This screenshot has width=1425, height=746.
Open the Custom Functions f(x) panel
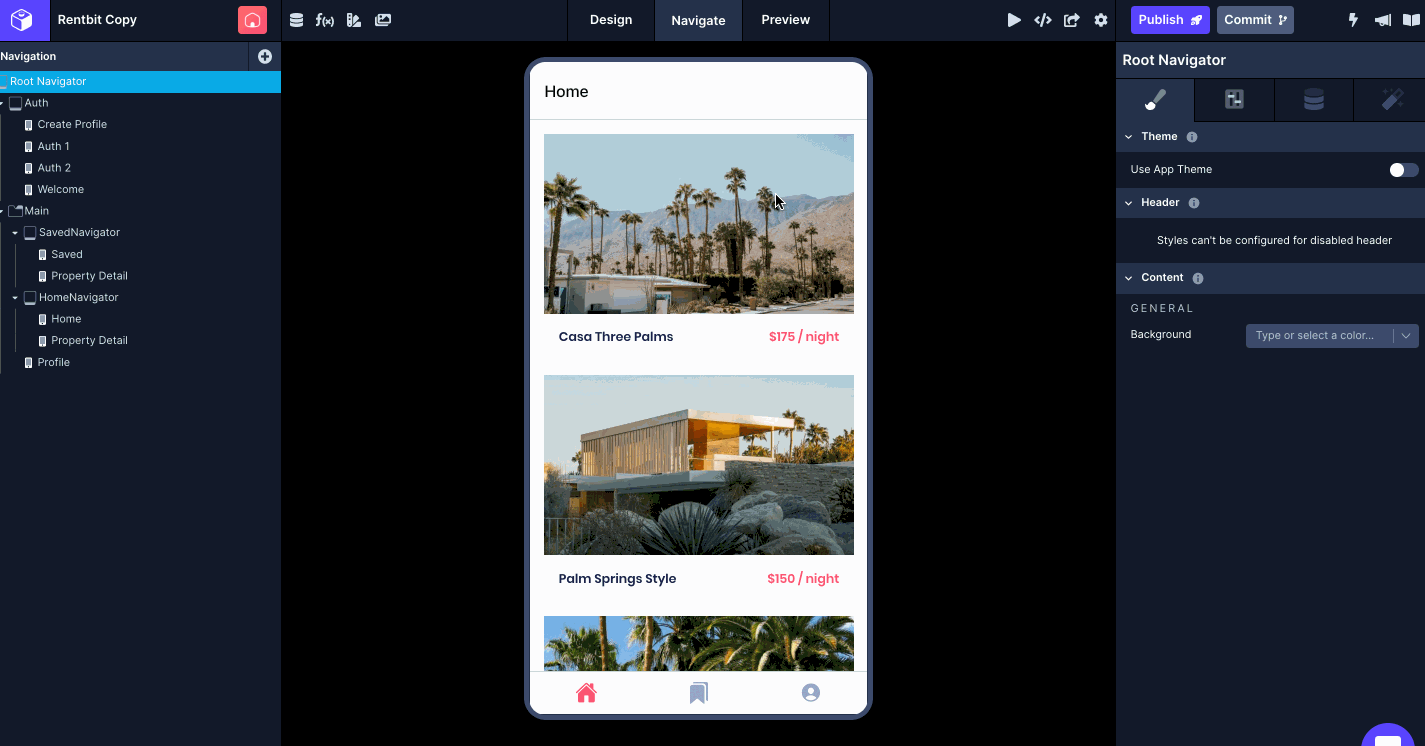(324, 19)
